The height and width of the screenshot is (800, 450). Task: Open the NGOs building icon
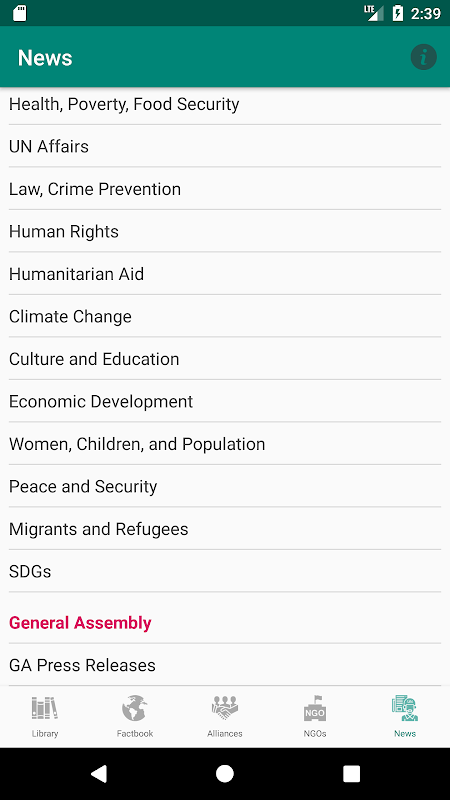315,708
